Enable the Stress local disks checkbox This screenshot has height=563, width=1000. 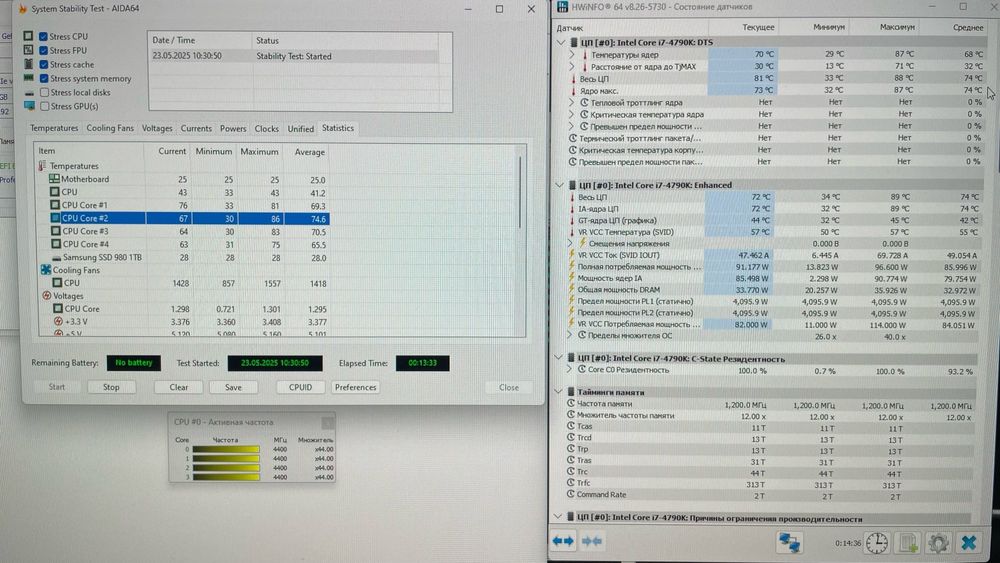[45, 92]
